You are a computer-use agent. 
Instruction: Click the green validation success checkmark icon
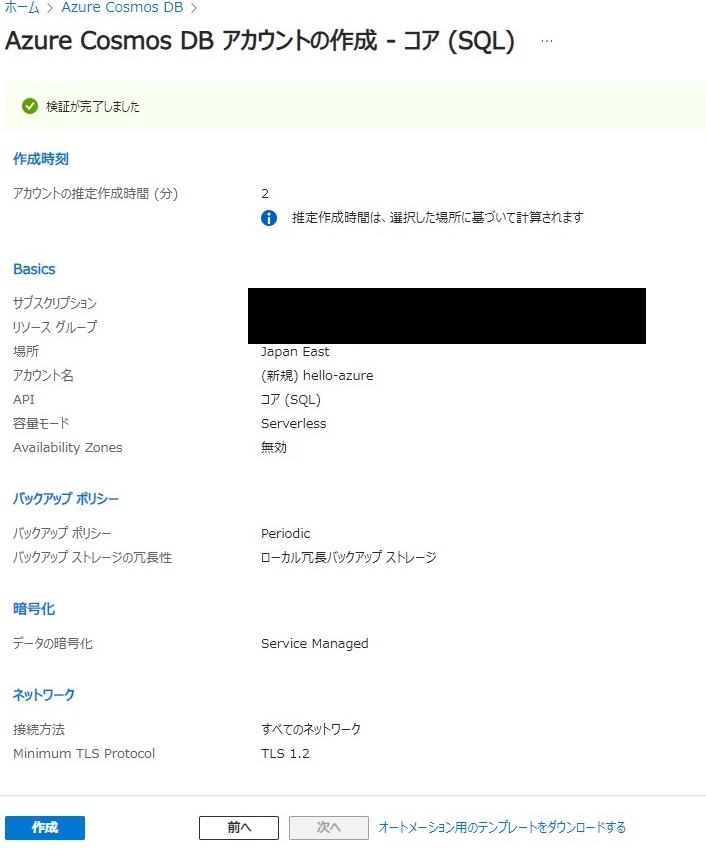pyautogui.click(x=30, y=106)
